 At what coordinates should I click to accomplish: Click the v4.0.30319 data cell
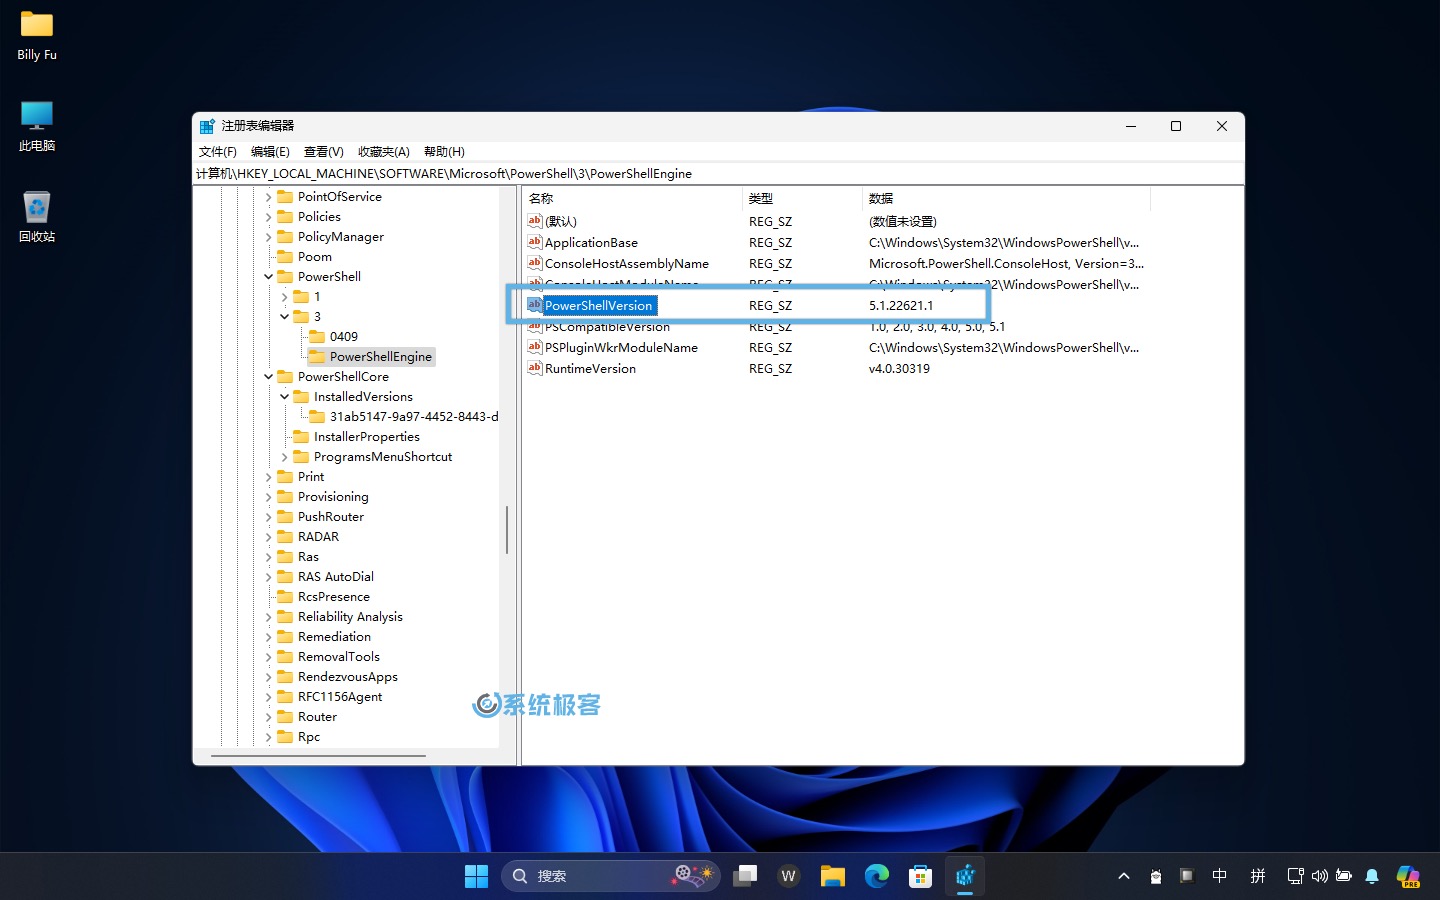pyautogui.click(x=899, y=369)
